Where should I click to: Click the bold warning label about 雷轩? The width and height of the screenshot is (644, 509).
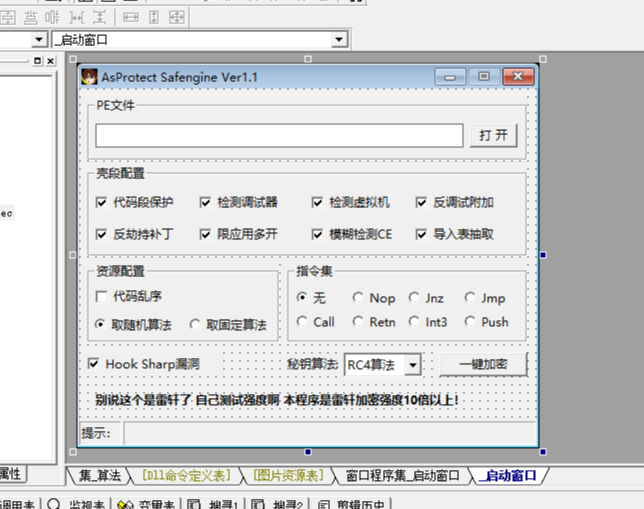pyautogui.click(x=276, y=399)
